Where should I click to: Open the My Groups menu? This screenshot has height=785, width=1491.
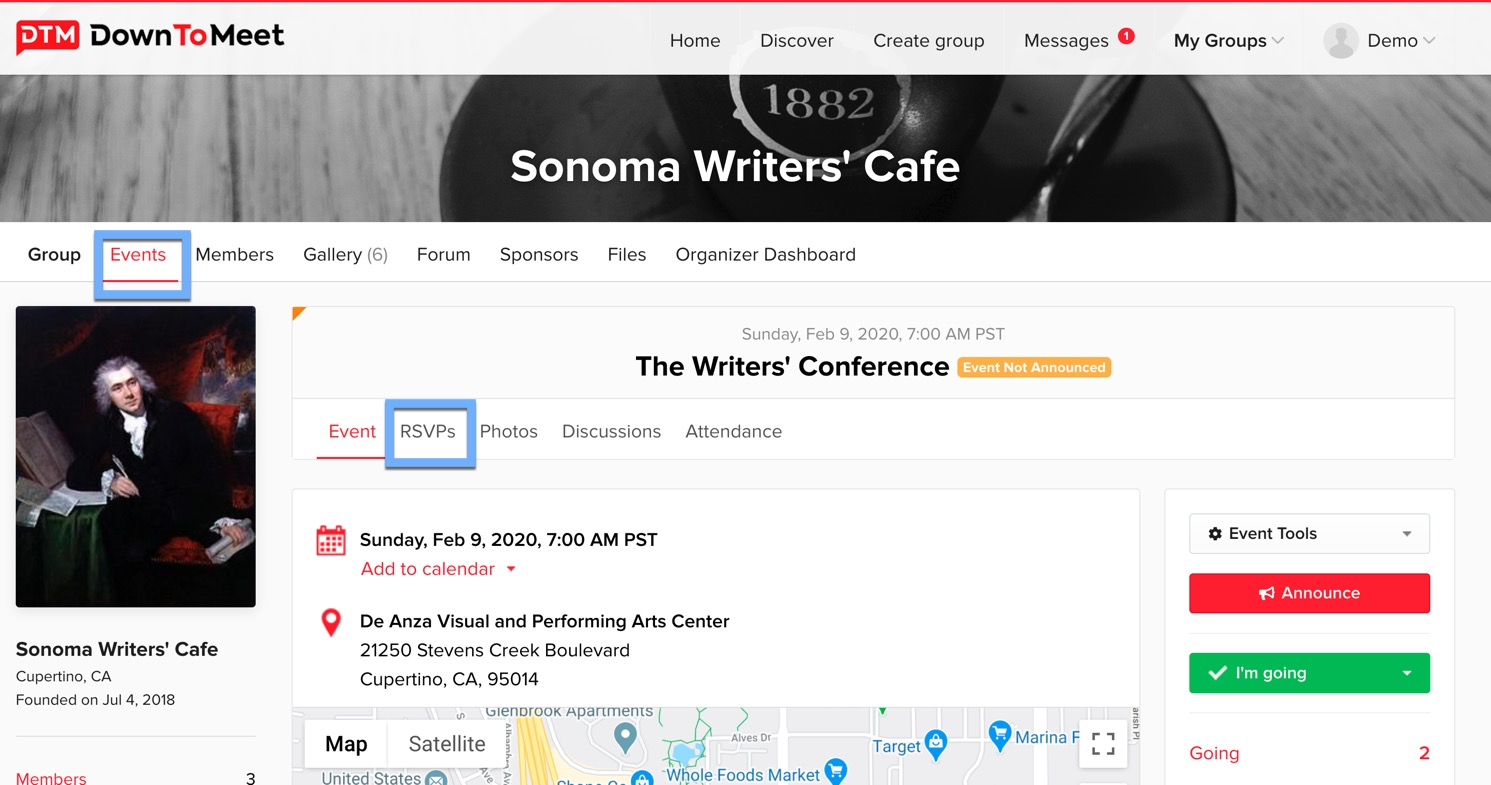click(x=1228, y=41)
